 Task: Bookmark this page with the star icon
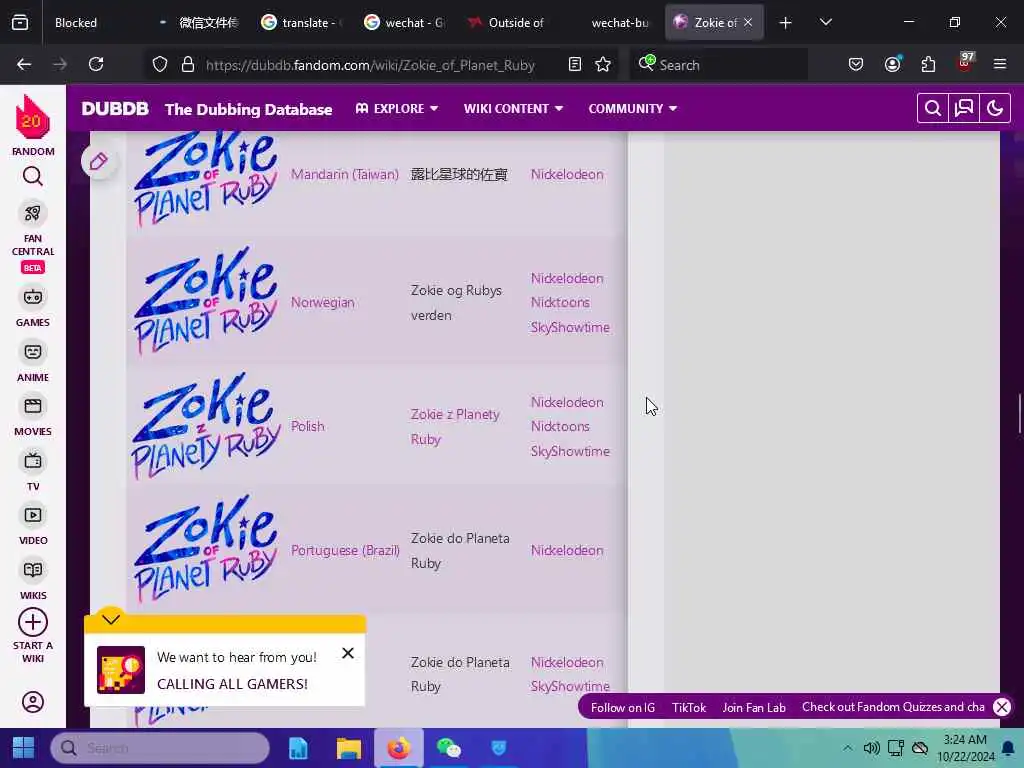coord(603,64)
